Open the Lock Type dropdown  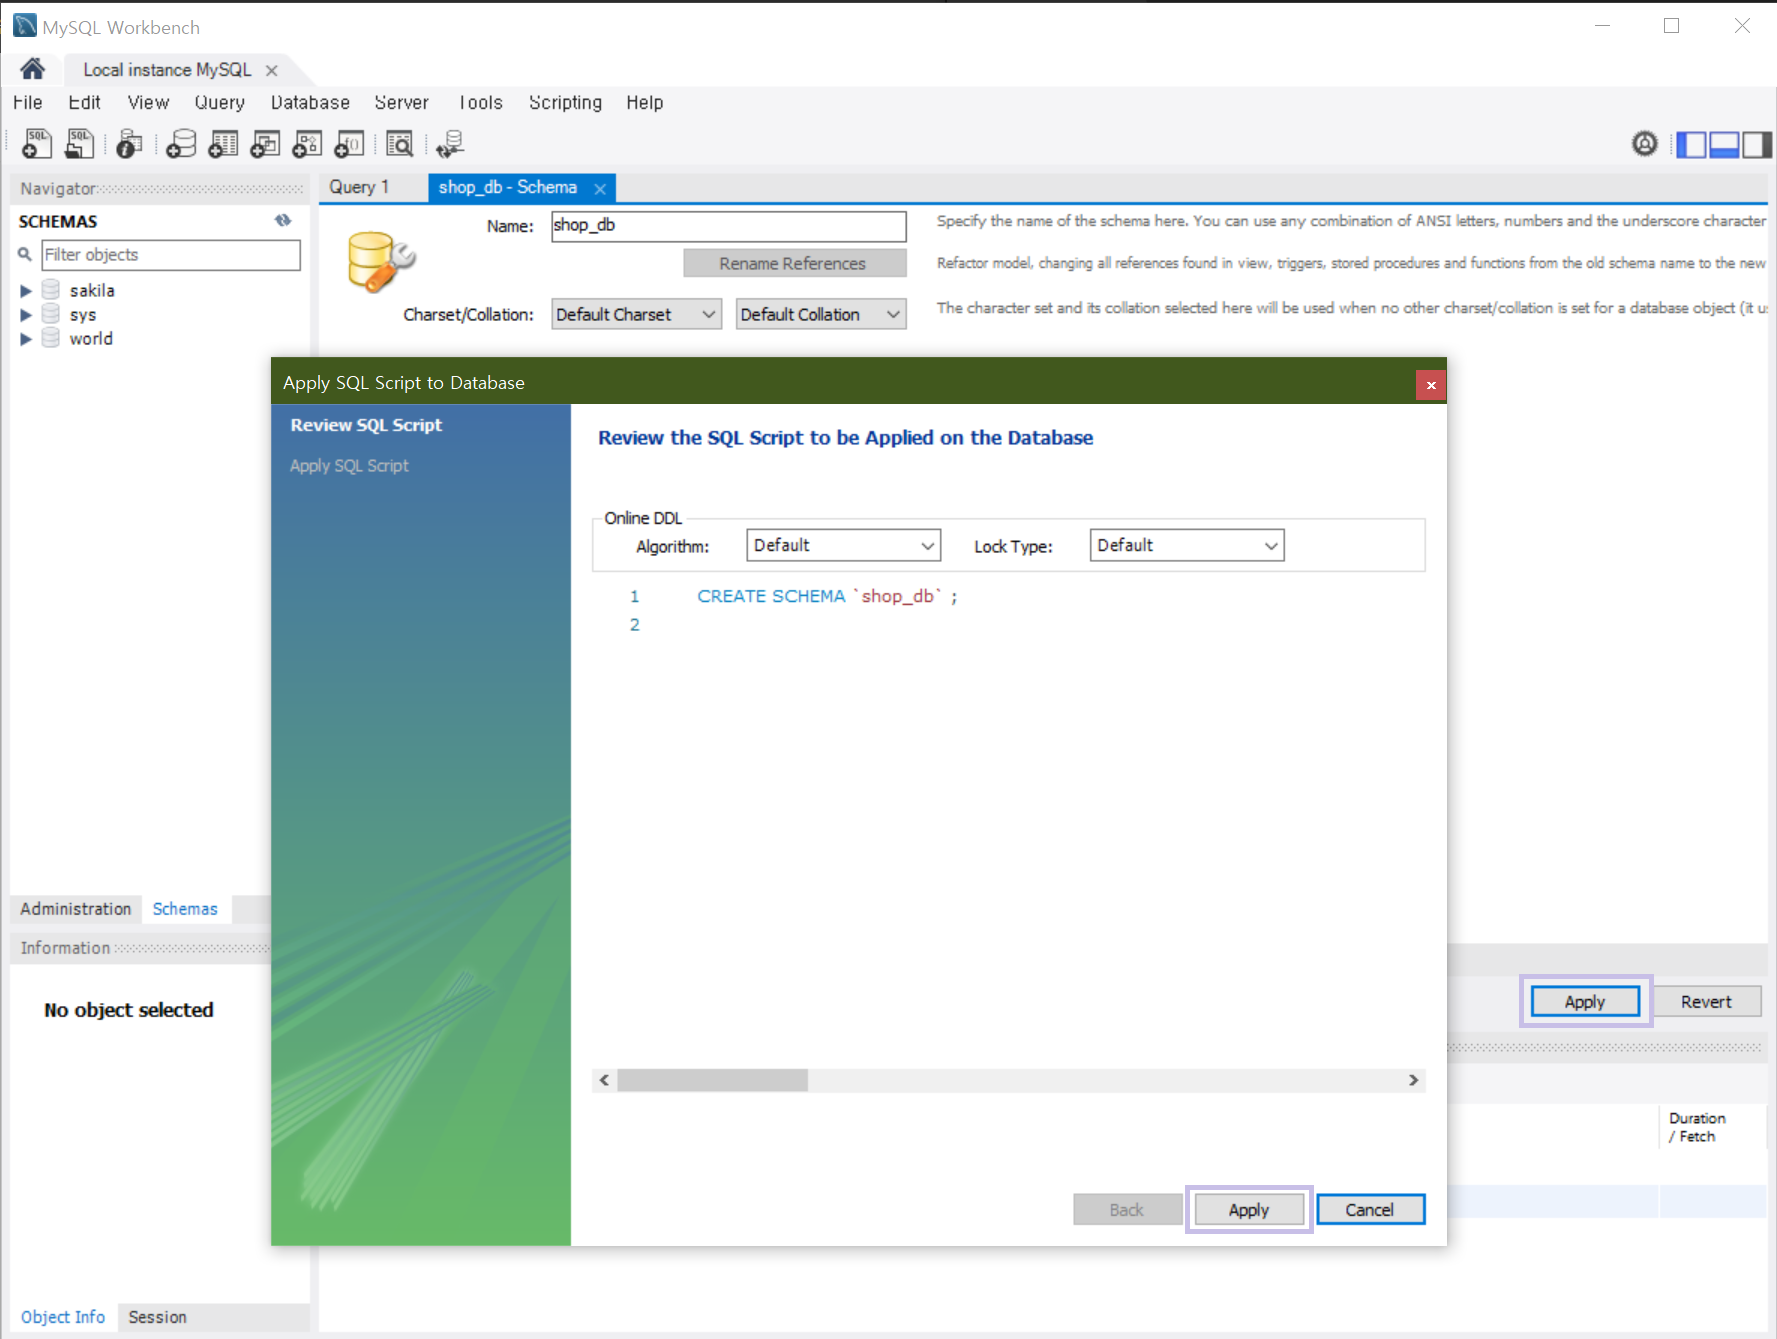point(1186,545)
